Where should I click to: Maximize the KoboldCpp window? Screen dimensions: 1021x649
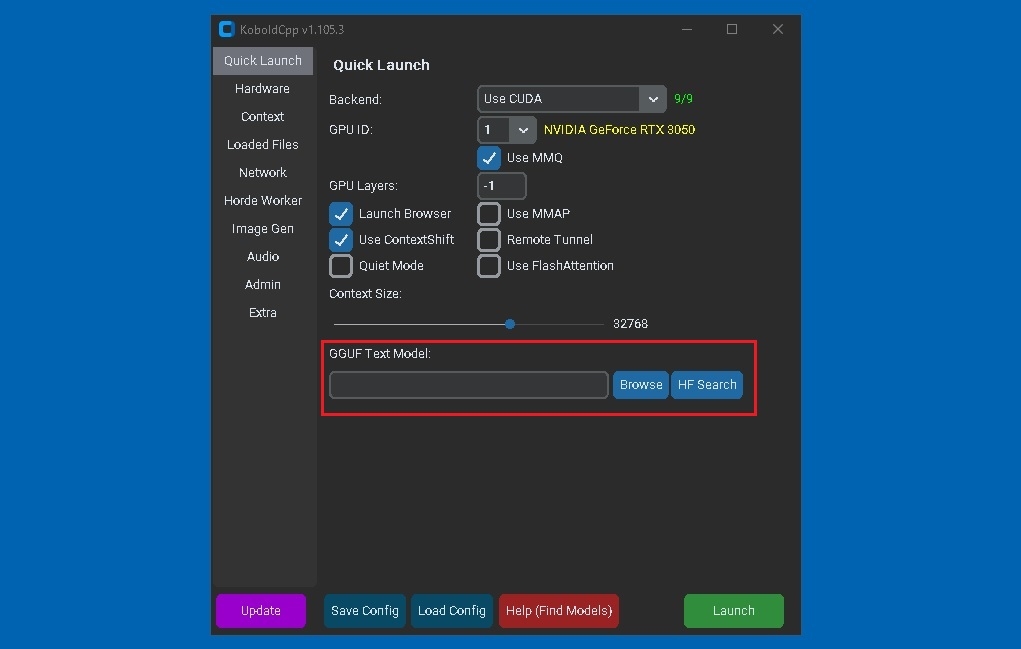click(x=732, y=29)
